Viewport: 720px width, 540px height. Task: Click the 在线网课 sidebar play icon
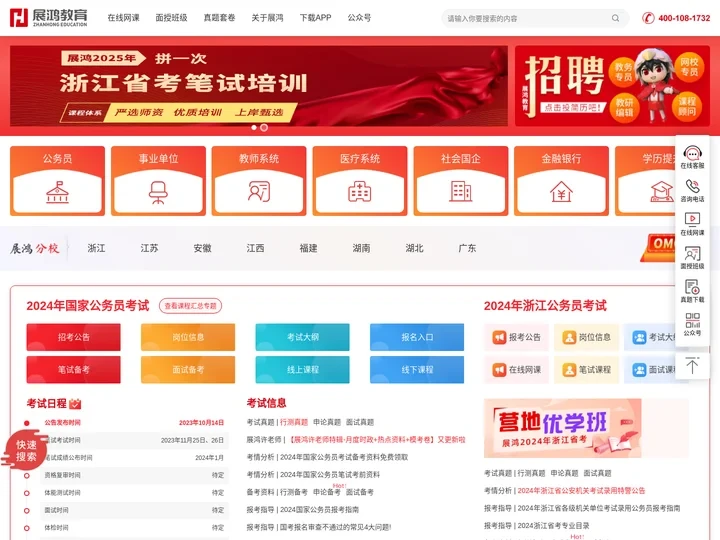coord(692,219)
